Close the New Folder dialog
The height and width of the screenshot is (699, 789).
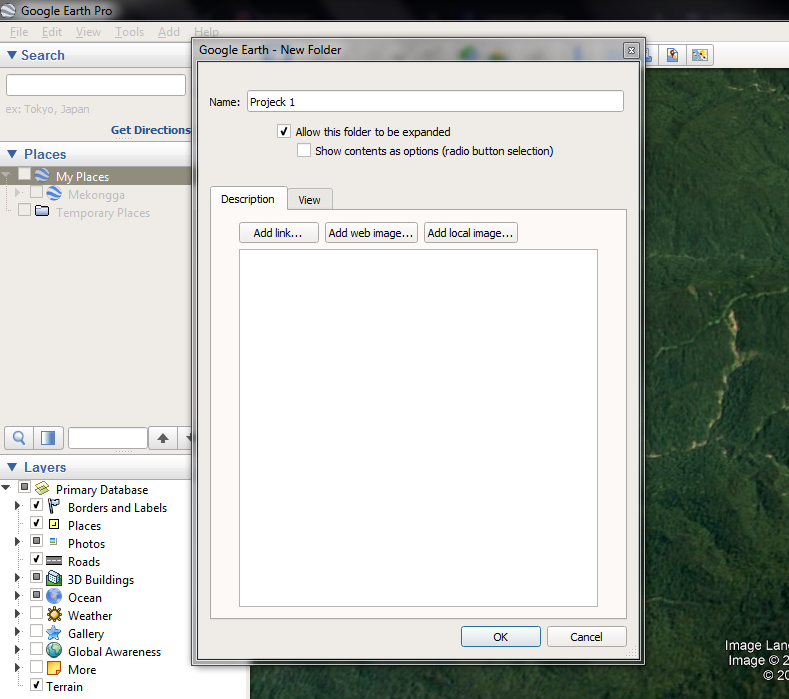click(x=631, y=50)
